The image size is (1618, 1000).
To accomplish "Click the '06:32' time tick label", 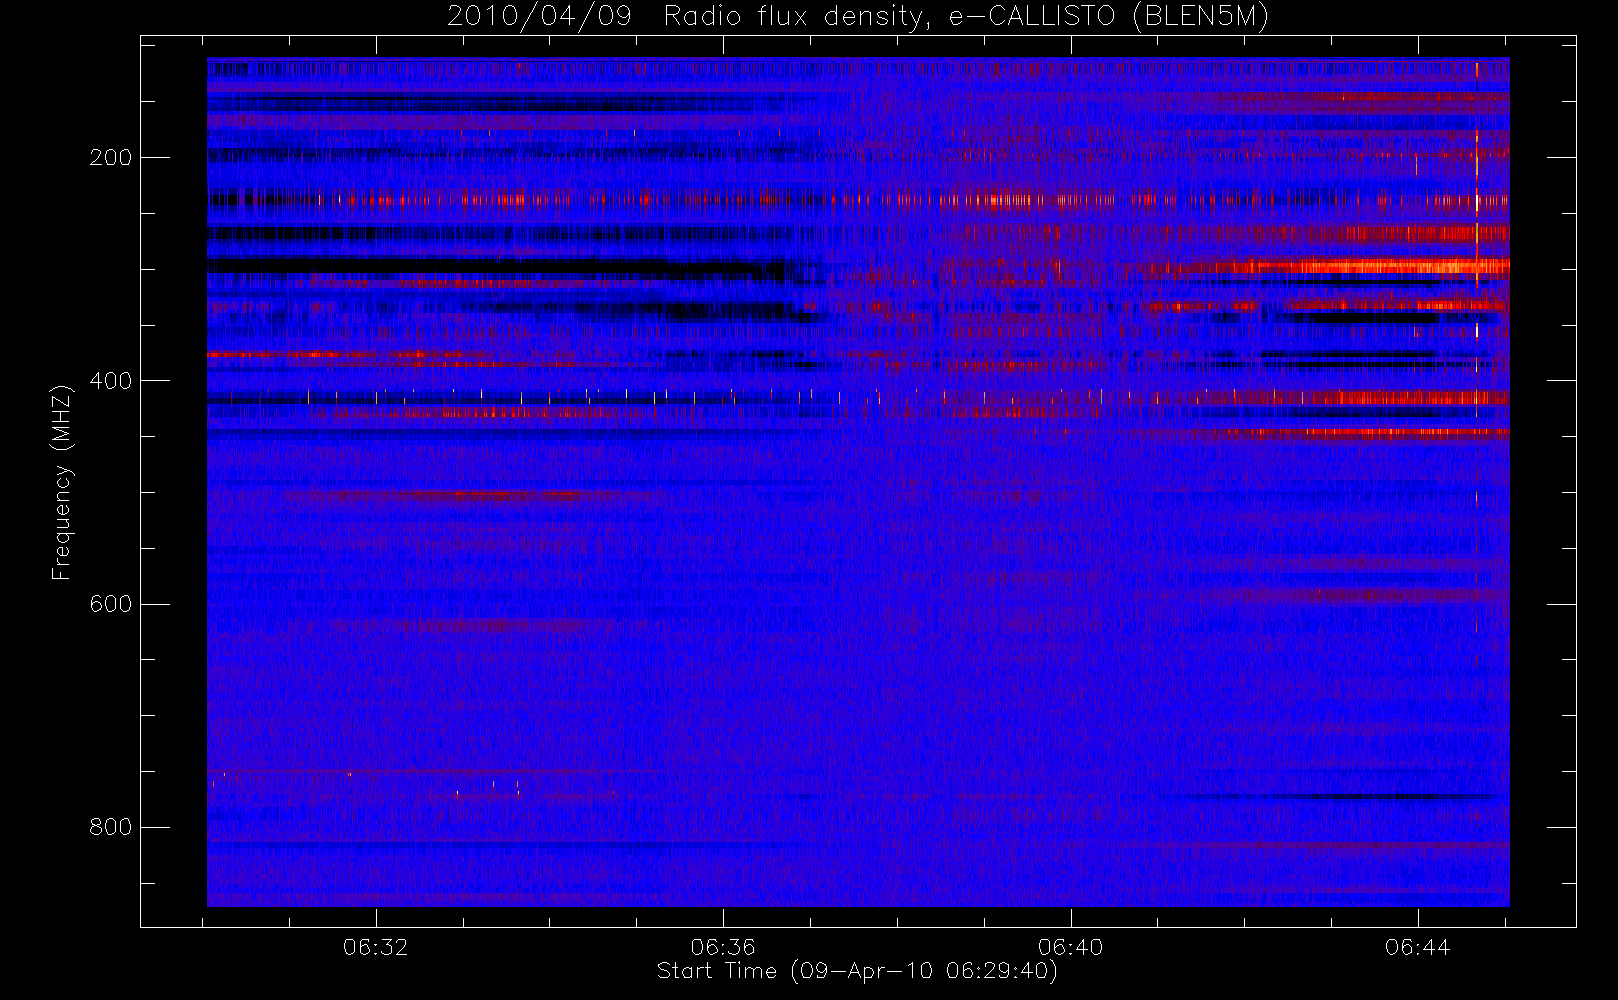I will click(x=376, y=947).
